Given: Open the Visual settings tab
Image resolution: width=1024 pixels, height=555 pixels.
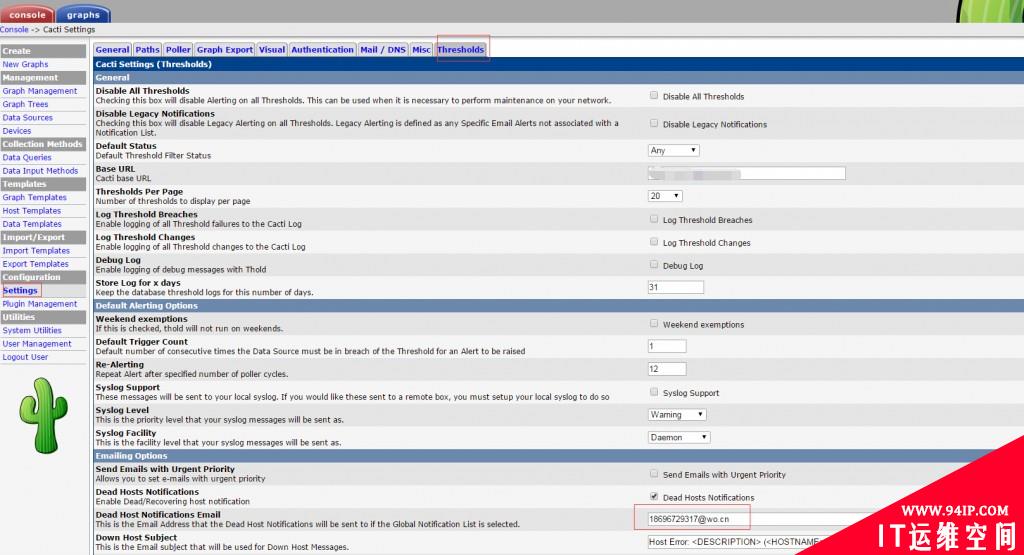Looking at the screenshot, I should (272, 50).
